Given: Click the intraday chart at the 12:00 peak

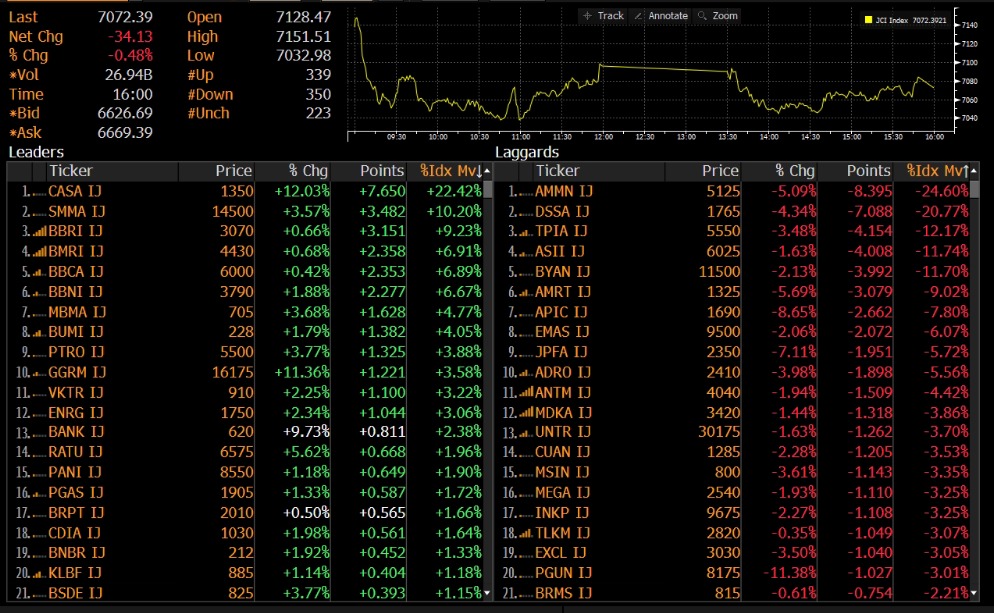Looking at the screenshot, I should (x=600, y=65).
